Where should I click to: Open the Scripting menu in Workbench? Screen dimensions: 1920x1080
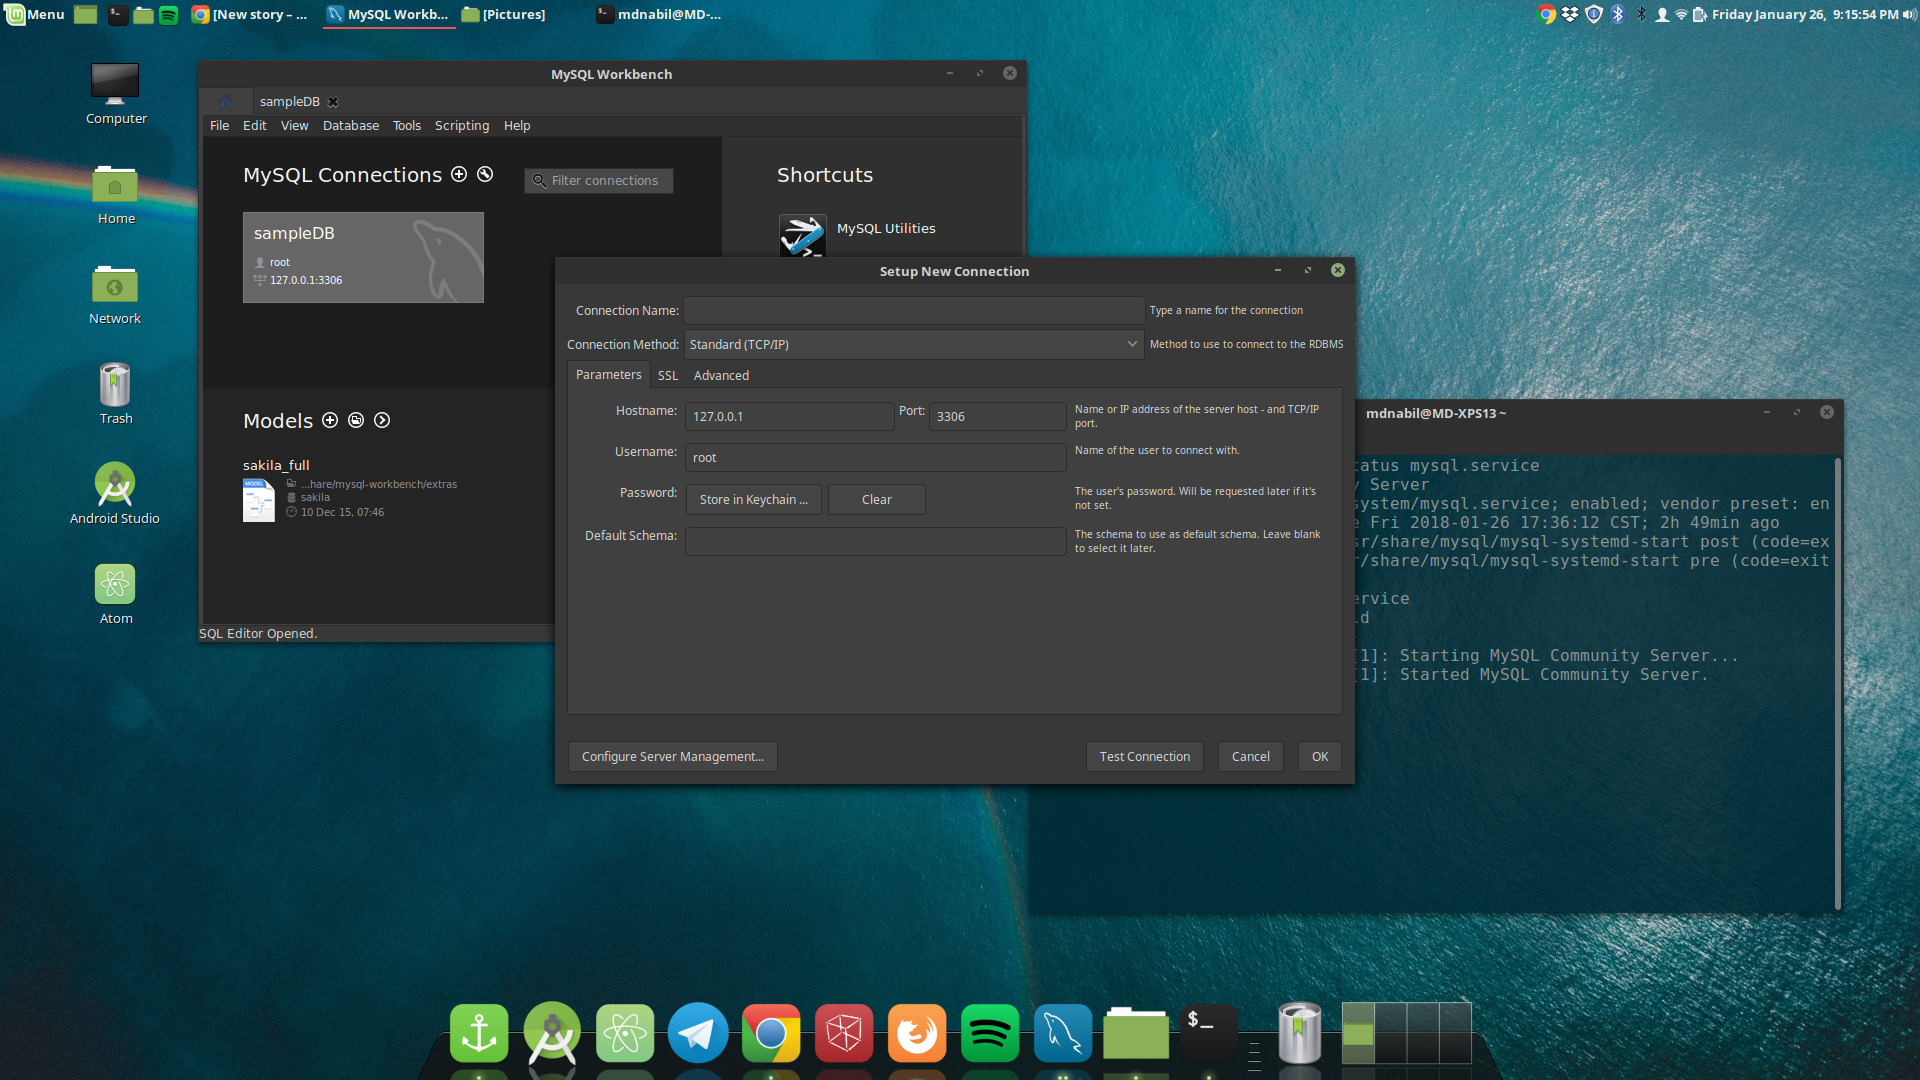click(x=462, y=125)
